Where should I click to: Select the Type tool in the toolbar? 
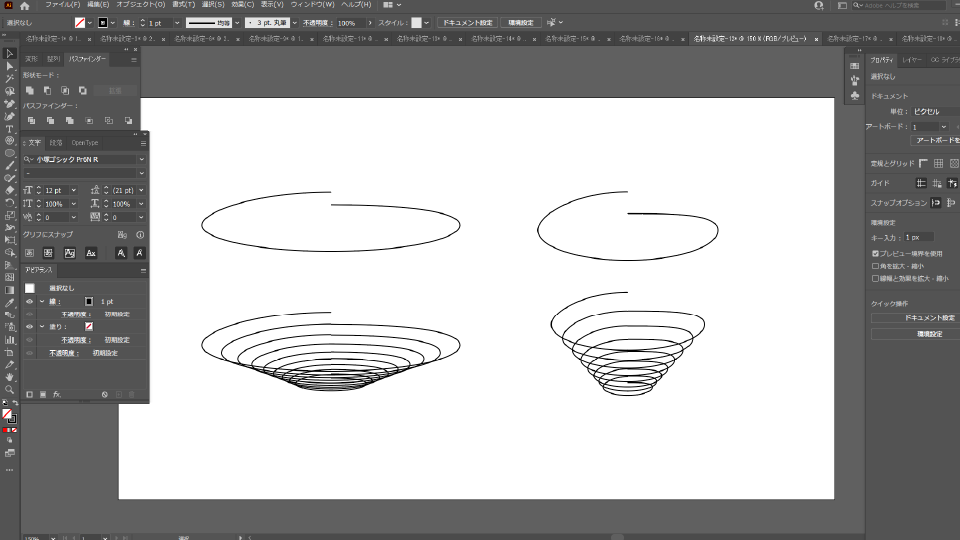[9, 128]
